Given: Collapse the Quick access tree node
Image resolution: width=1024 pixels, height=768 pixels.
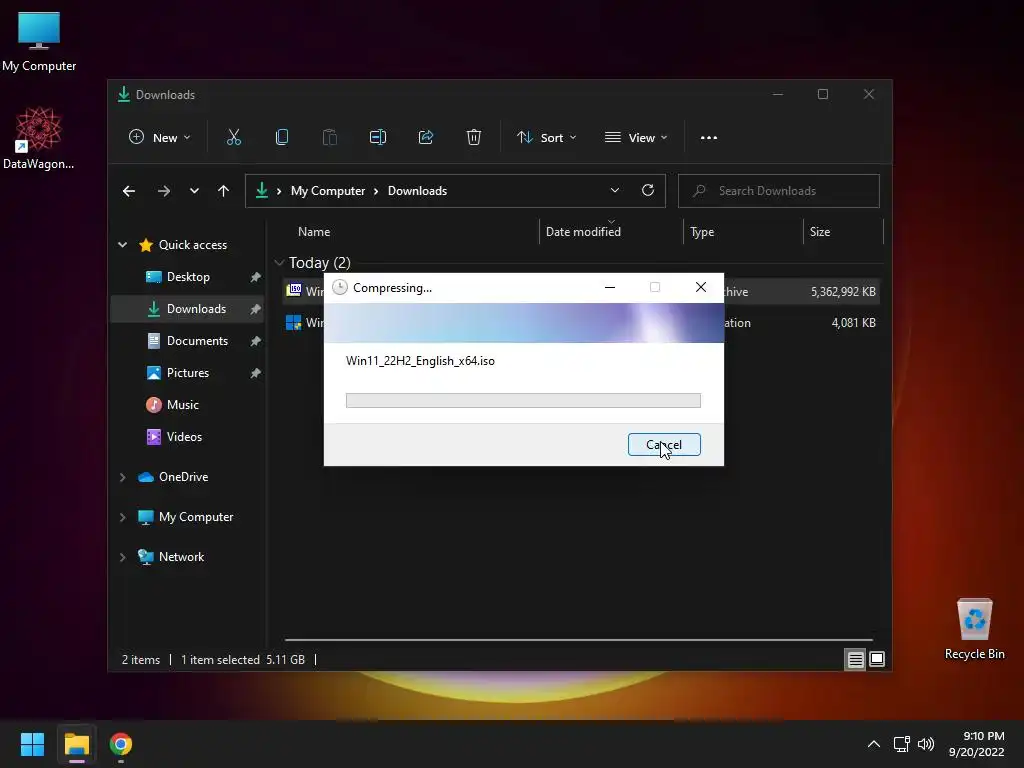Looking at the screenshot, I should pyautogui.click(x=122, y=245).
